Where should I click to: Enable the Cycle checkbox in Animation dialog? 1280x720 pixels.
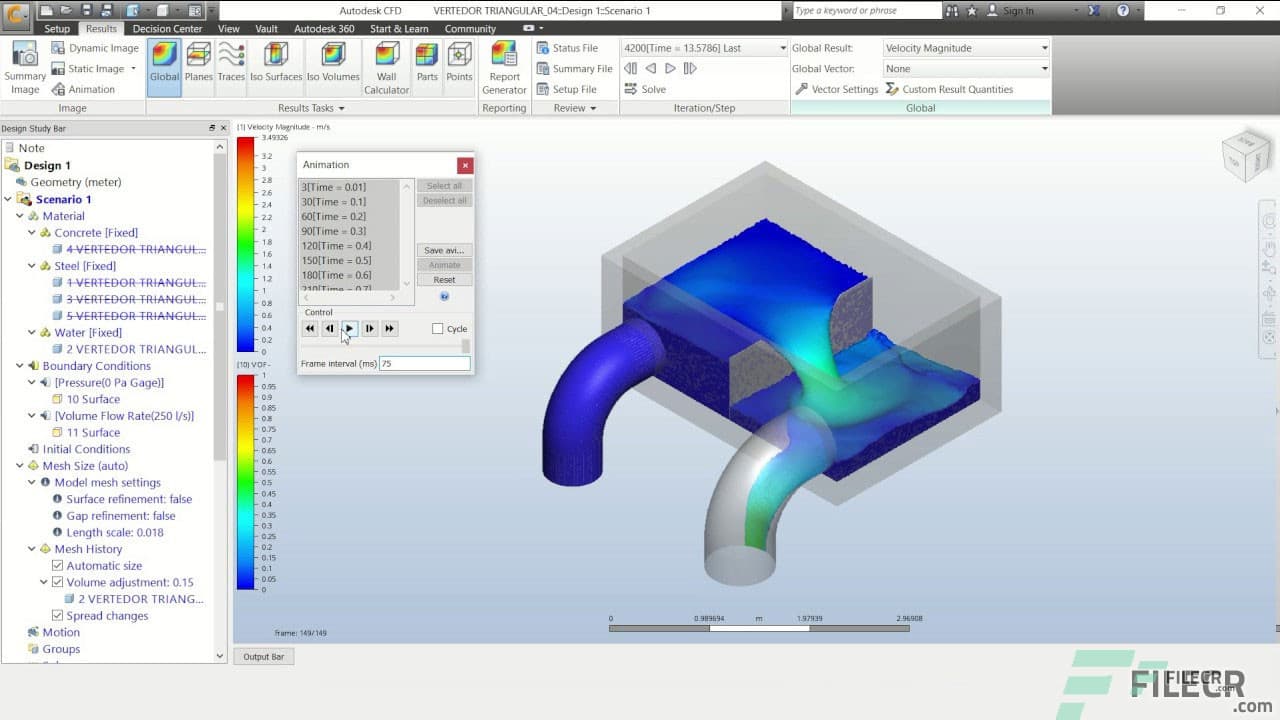click(x=436, y=328)
